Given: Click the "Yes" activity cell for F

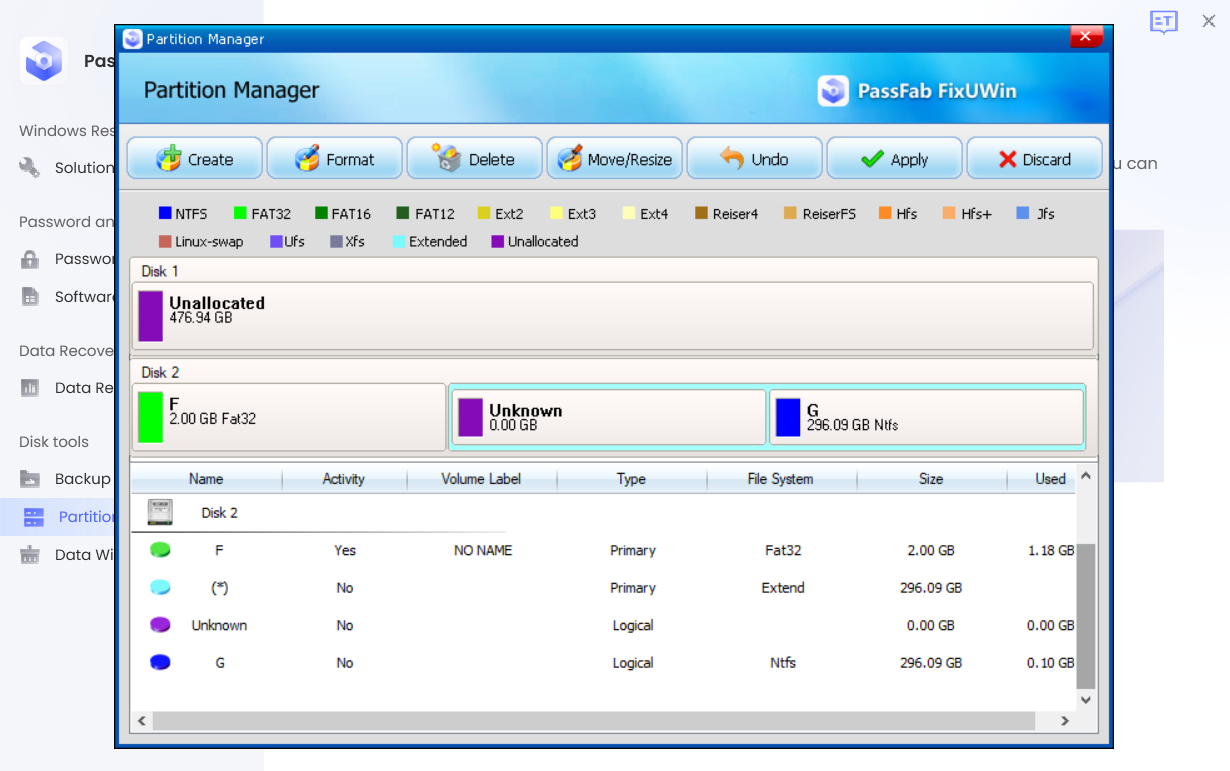Looking at the screenshot, I should (x=345, y=550).
